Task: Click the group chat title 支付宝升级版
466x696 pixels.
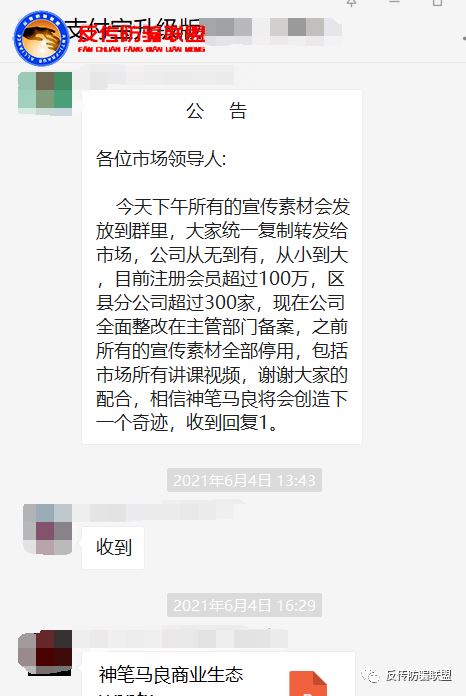Action: 135,28
